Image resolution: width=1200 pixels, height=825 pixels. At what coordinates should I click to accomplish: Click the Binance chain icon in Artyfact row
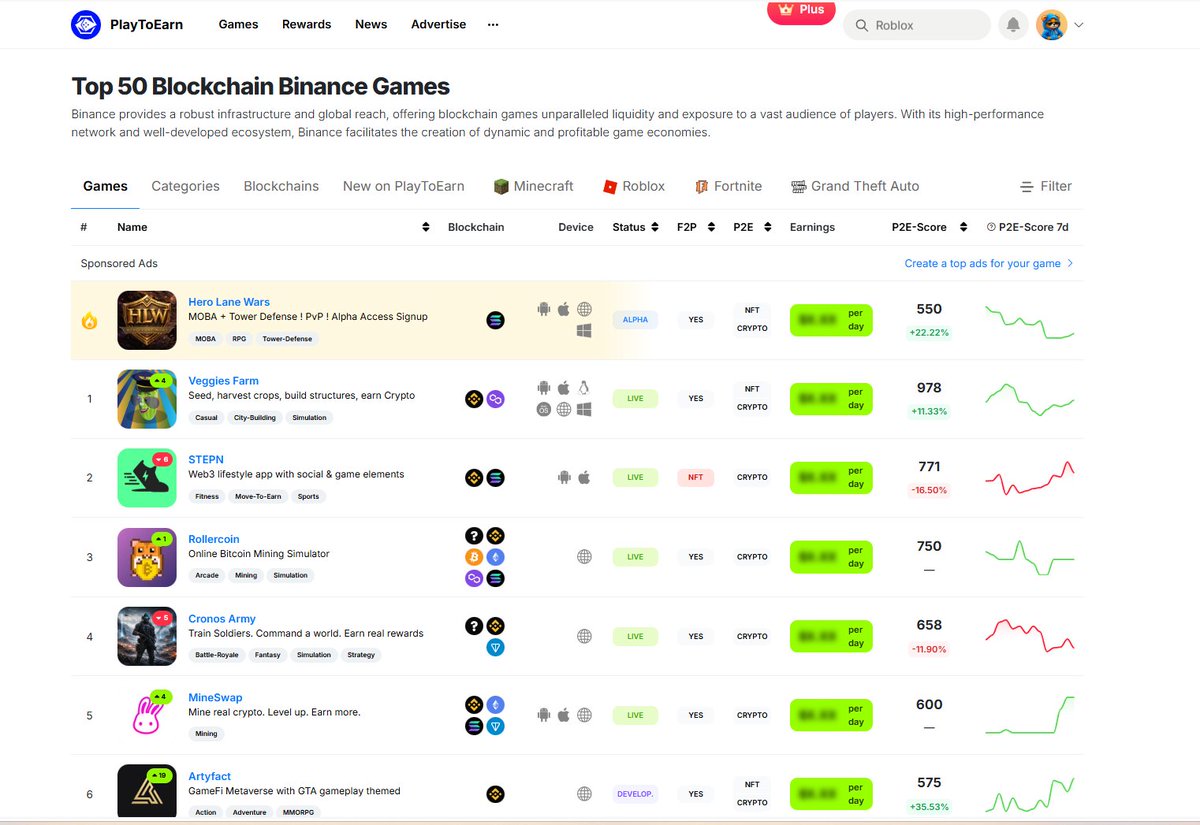(495, 794)
